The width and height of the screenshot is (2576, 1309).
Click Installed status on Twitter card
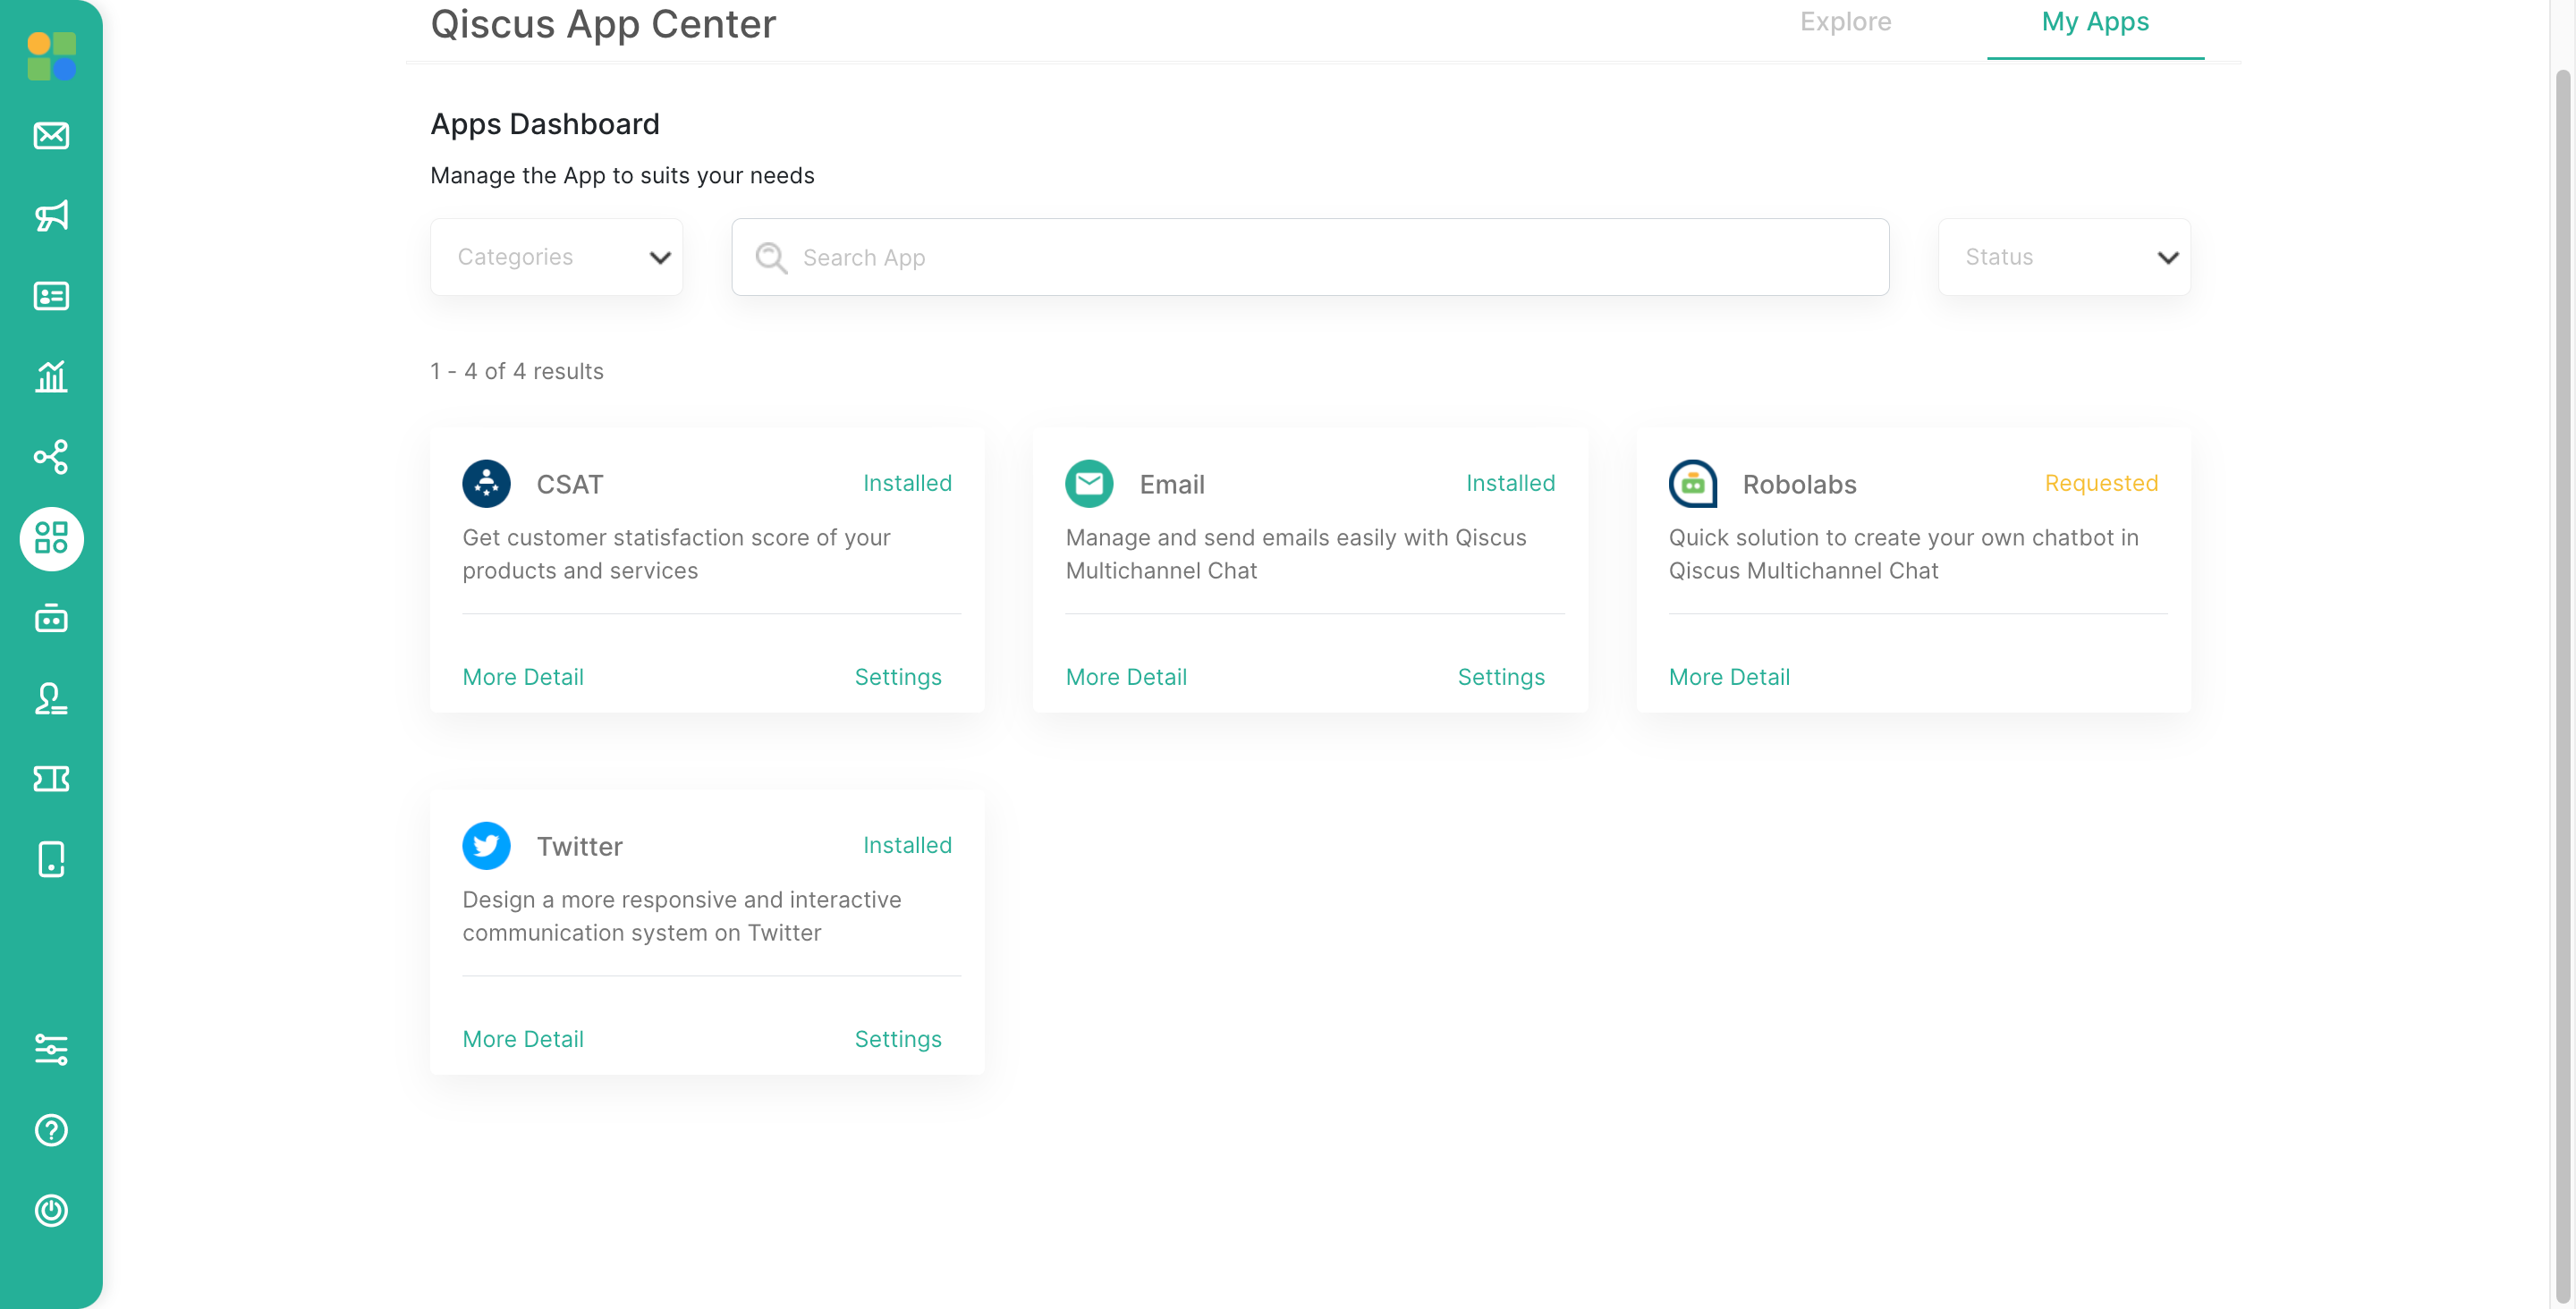click(907, 845)
